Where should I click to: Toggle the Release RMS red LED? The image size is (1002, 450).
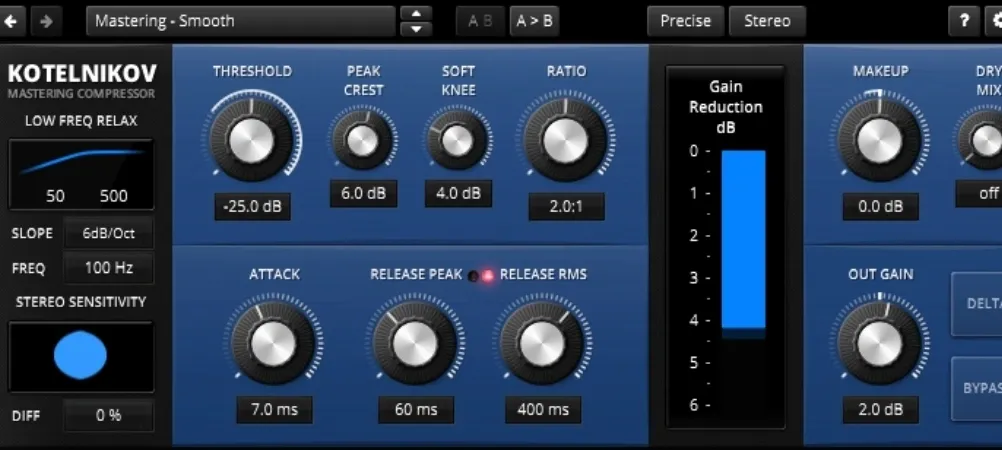click(x=488, y=275)
